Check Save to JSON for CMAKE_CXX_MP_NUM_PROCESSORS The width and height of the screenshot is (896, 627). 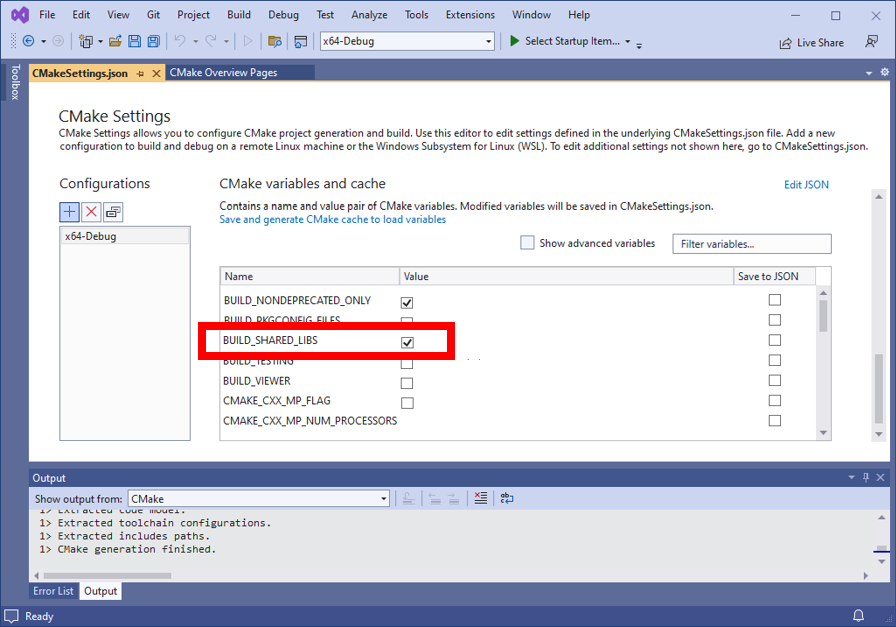(x=774, y=421)
